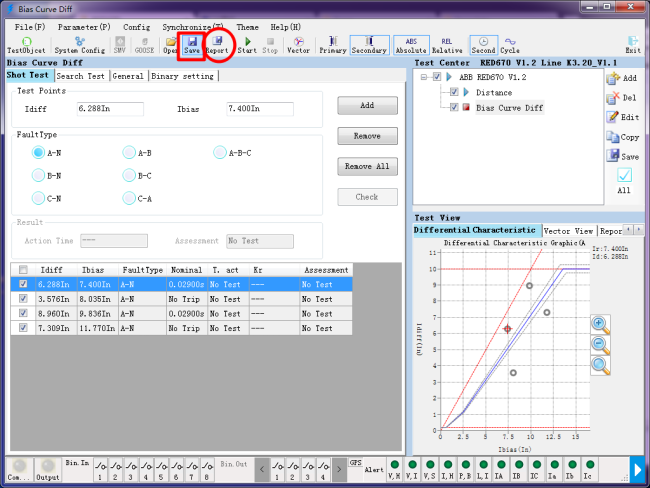Toggle the checkbox for row 3.576In
650x488 pixels.
tap(24, 298)
